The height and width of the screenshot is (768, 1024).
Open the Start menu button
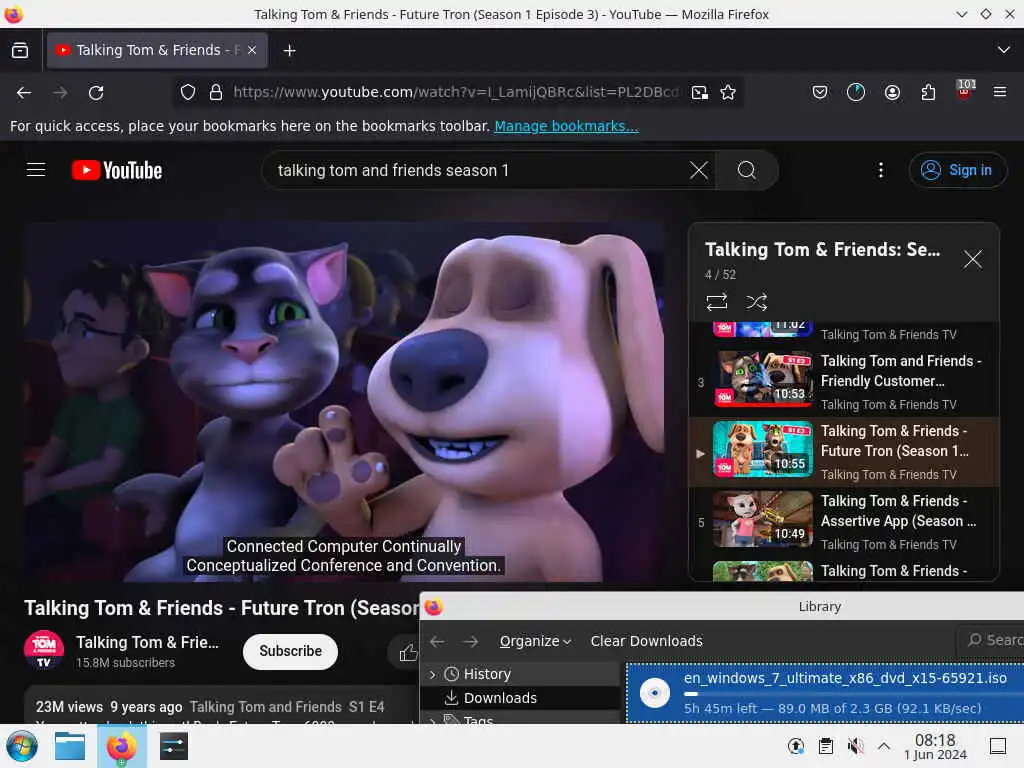[22, 746]
